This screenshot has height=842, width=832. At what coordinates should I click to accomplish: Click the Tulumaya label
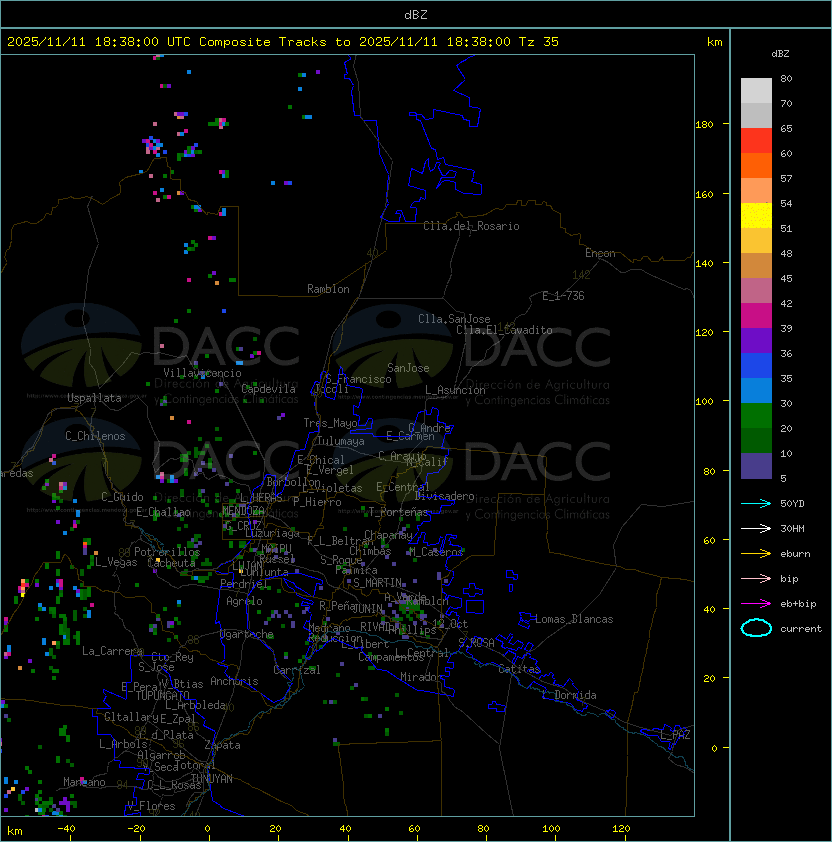pyautogui.click(x=341, y=441)
